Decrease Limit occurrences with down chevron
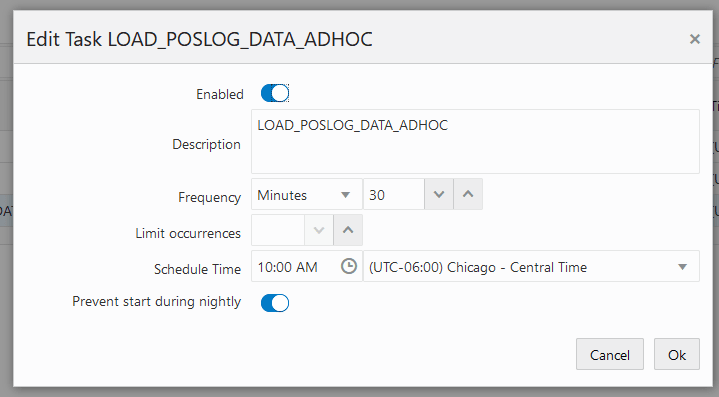The image size is (719, 397). 319,230
